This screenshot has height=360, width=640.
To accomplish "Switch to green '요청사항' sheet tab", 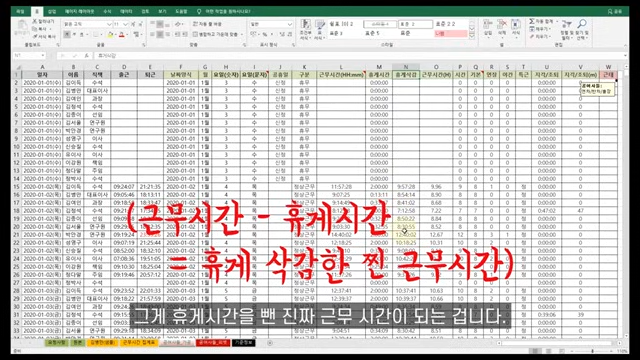I will 57,343.
